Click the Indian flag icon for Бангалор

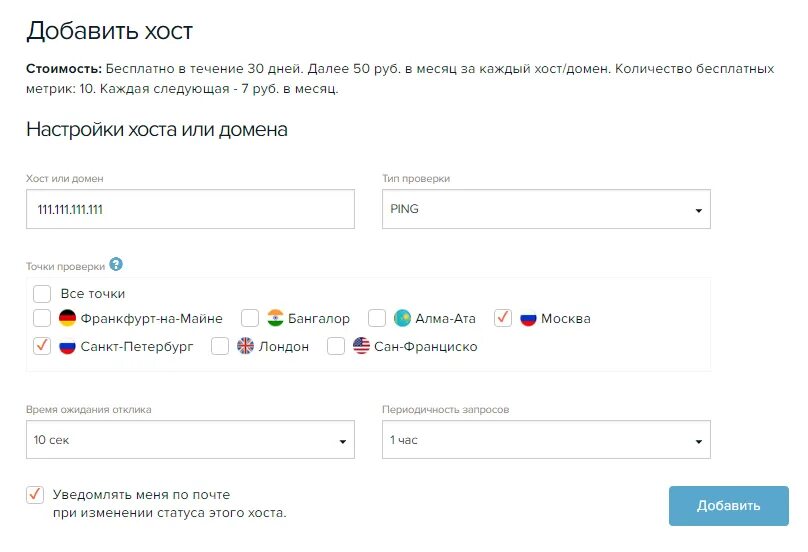(276, 318)
